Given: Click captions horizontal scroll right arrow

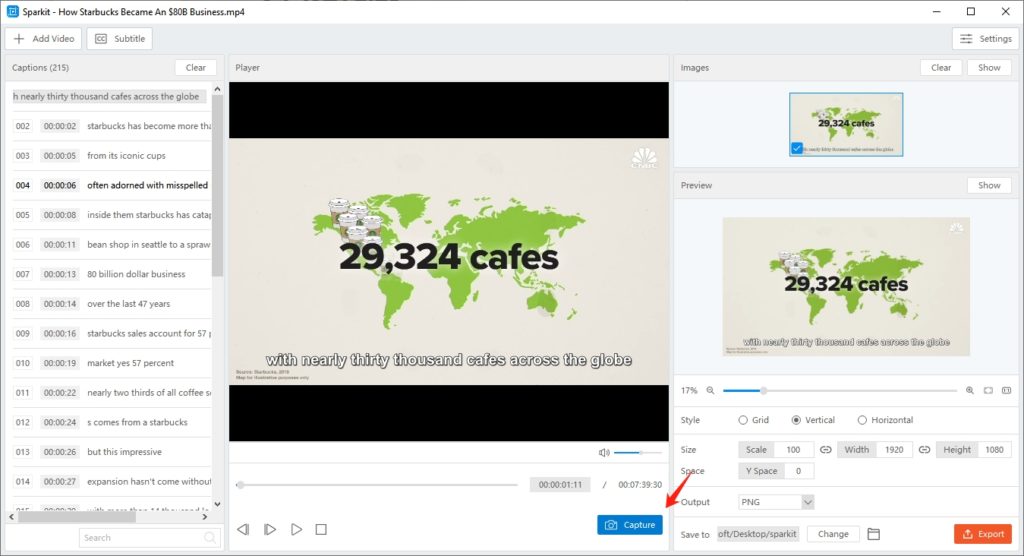Looking at the screenshot, I should [204, 517].
